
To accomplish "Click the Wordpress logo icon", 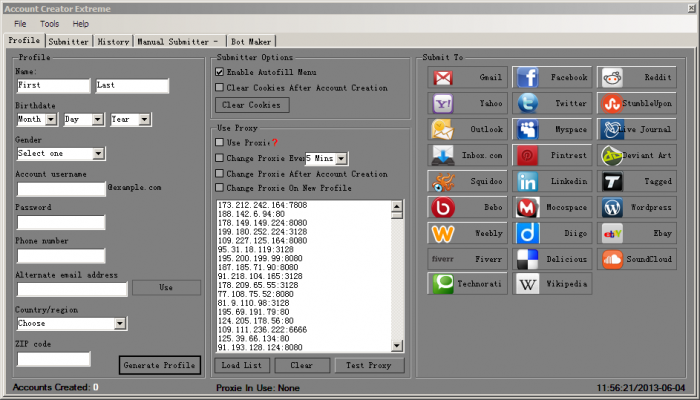I will [612, 208].
